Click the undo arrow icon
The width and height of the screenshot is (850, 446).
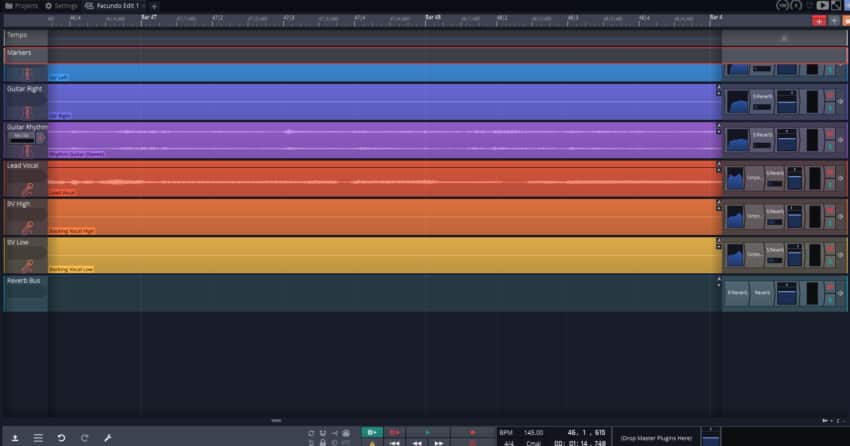pyautogui.click(x=61, y=438)
